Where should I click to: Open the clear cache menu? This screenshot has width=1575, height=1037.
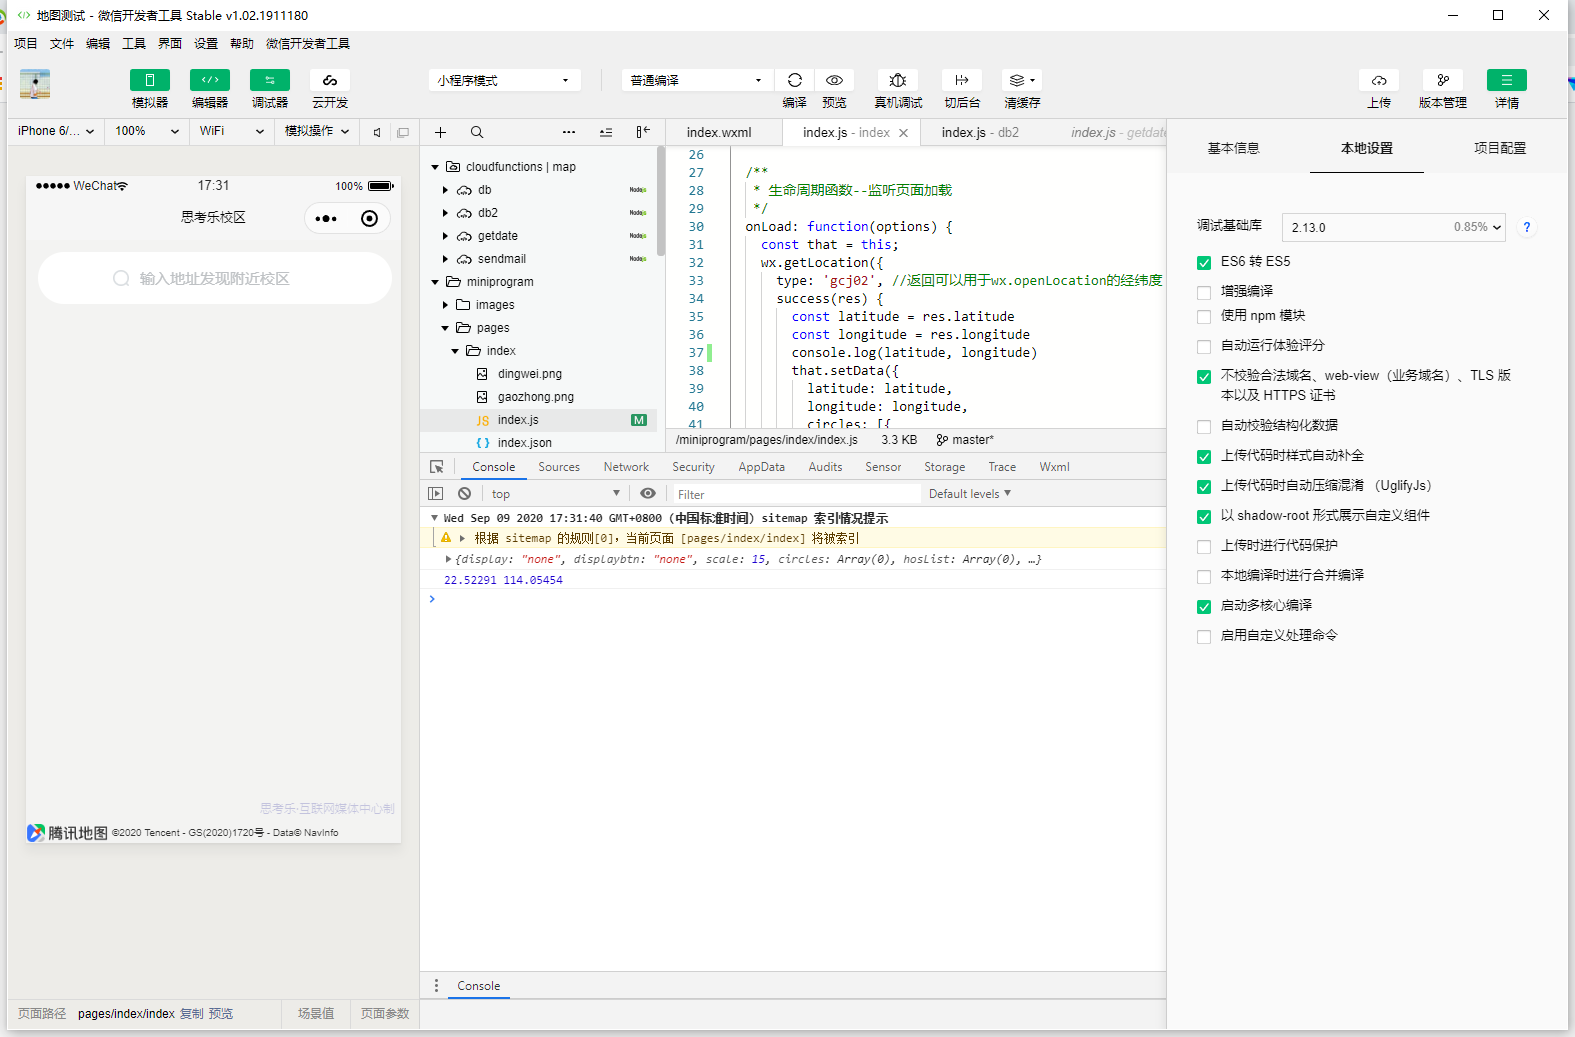(1022, 80)
